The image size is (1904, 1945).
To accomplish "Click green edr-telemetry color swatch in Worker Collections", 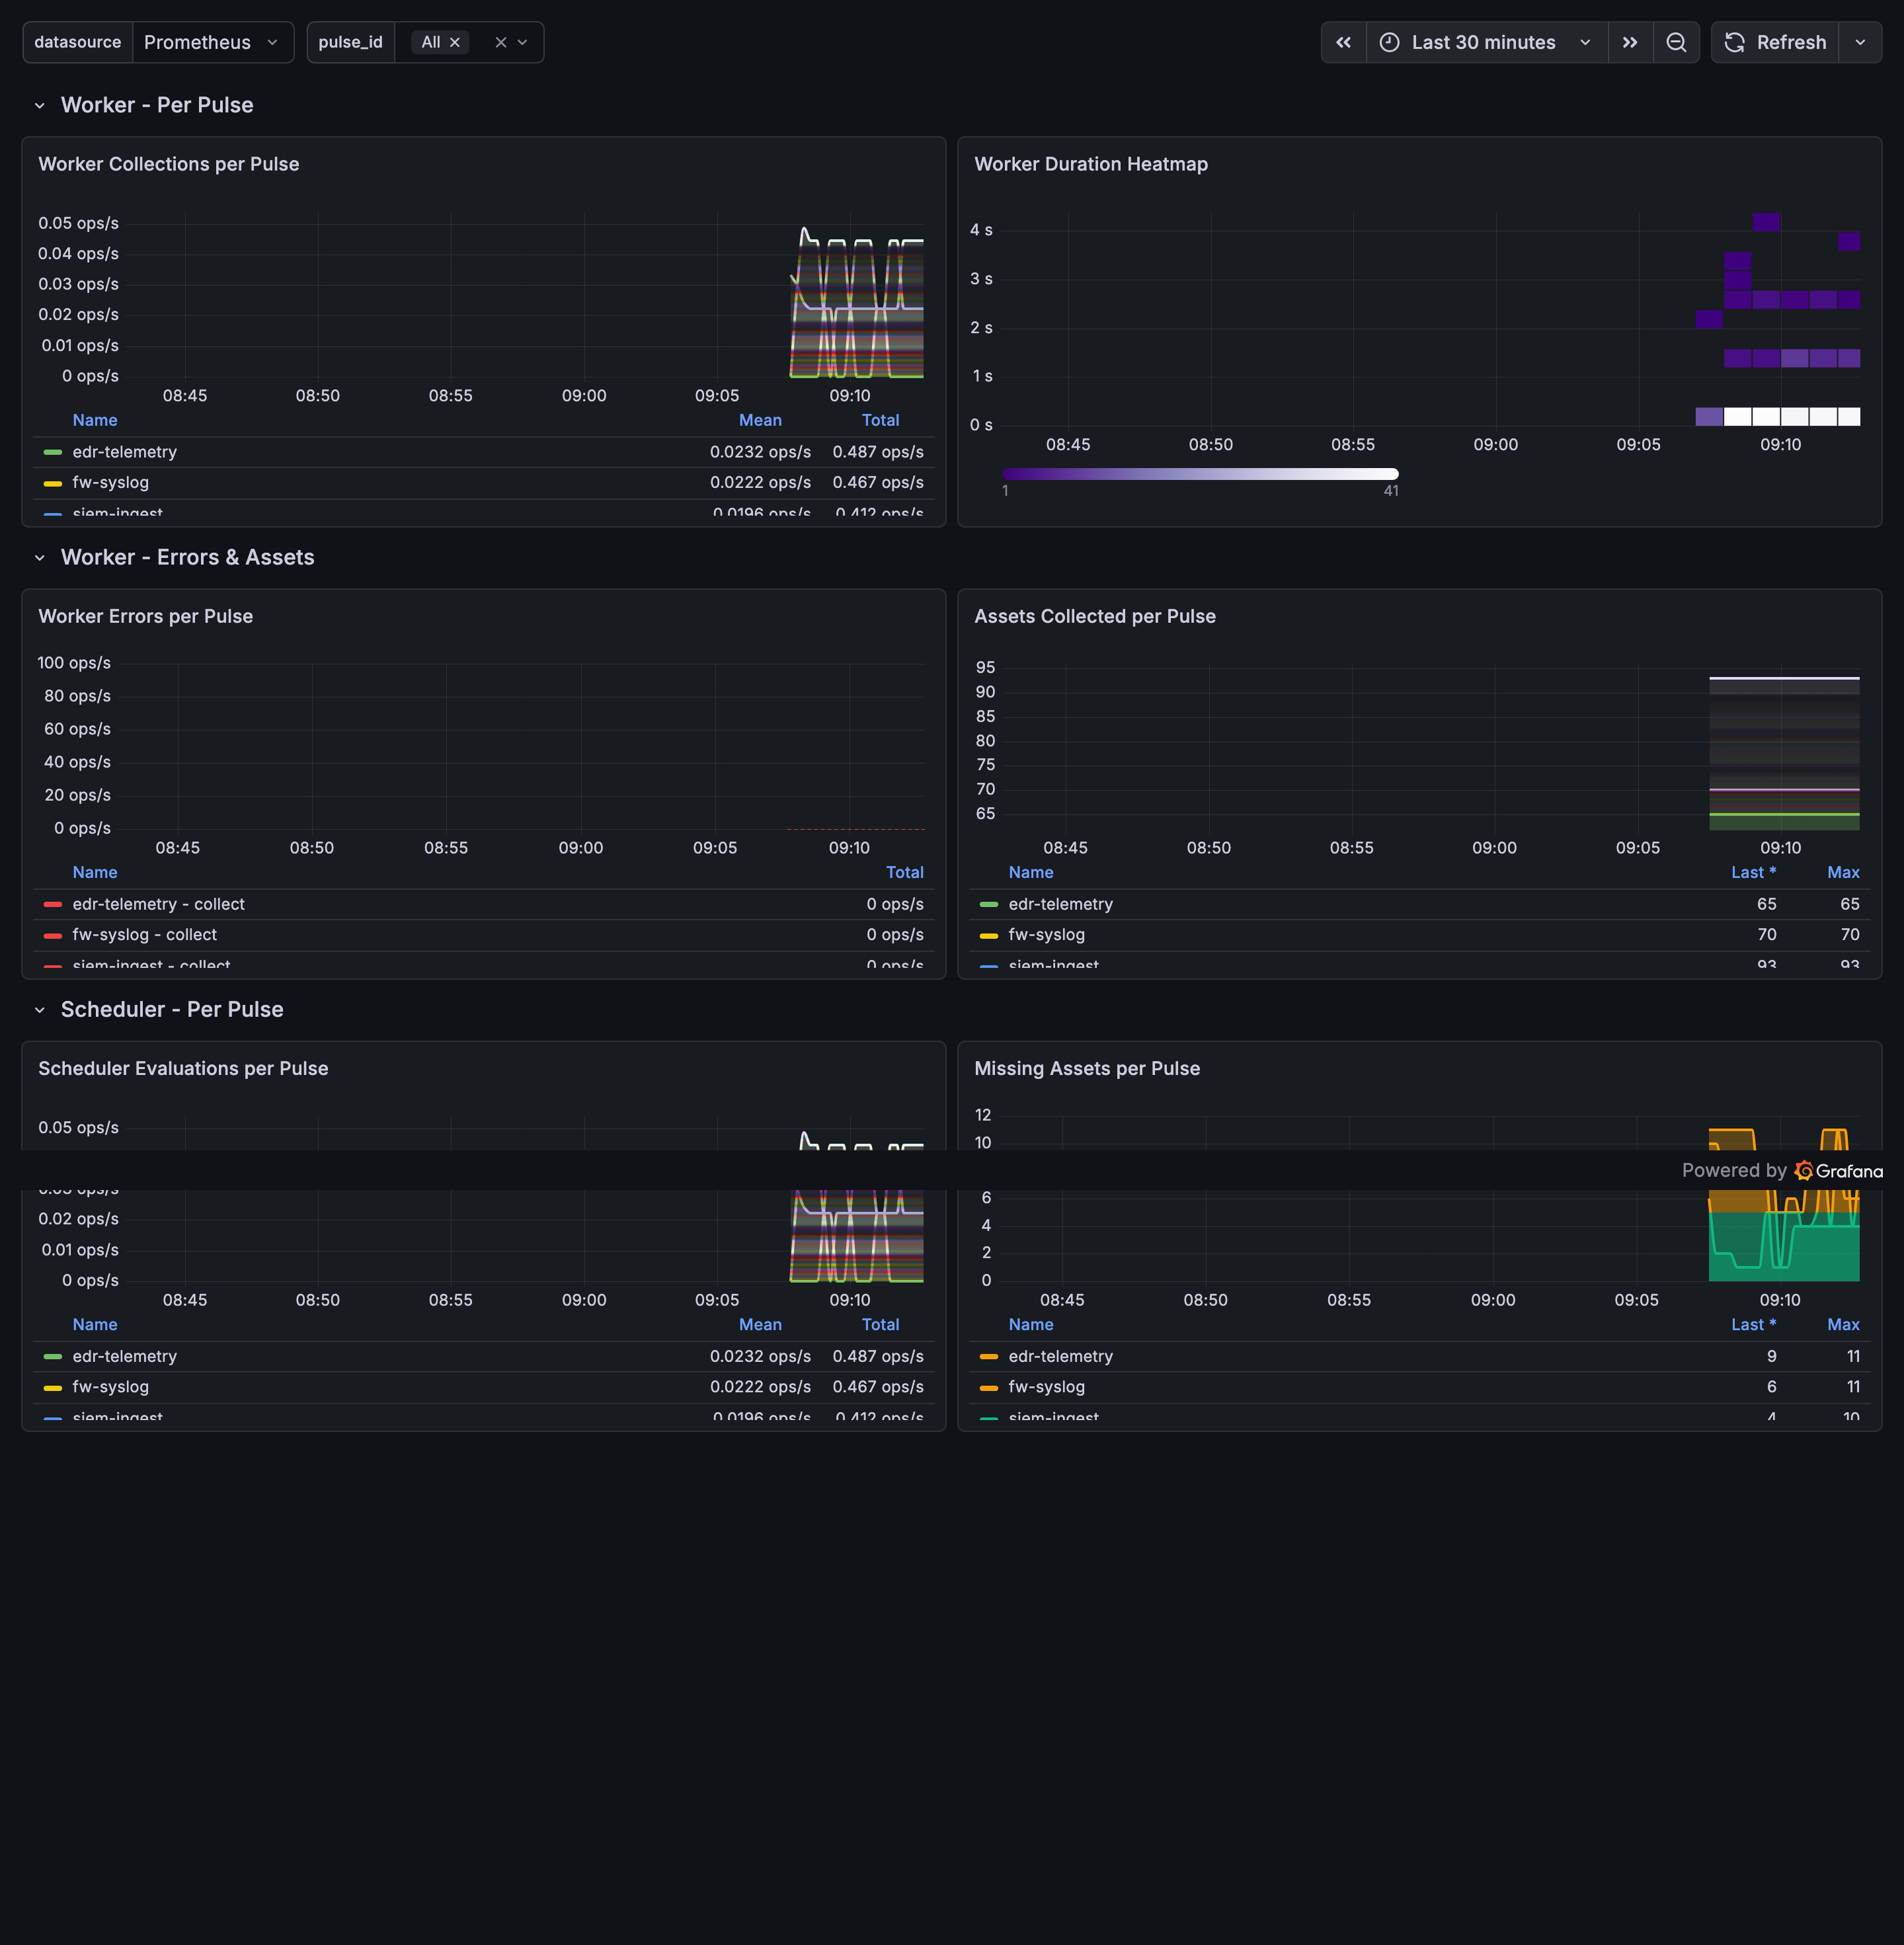I will (x=53, y=452).
